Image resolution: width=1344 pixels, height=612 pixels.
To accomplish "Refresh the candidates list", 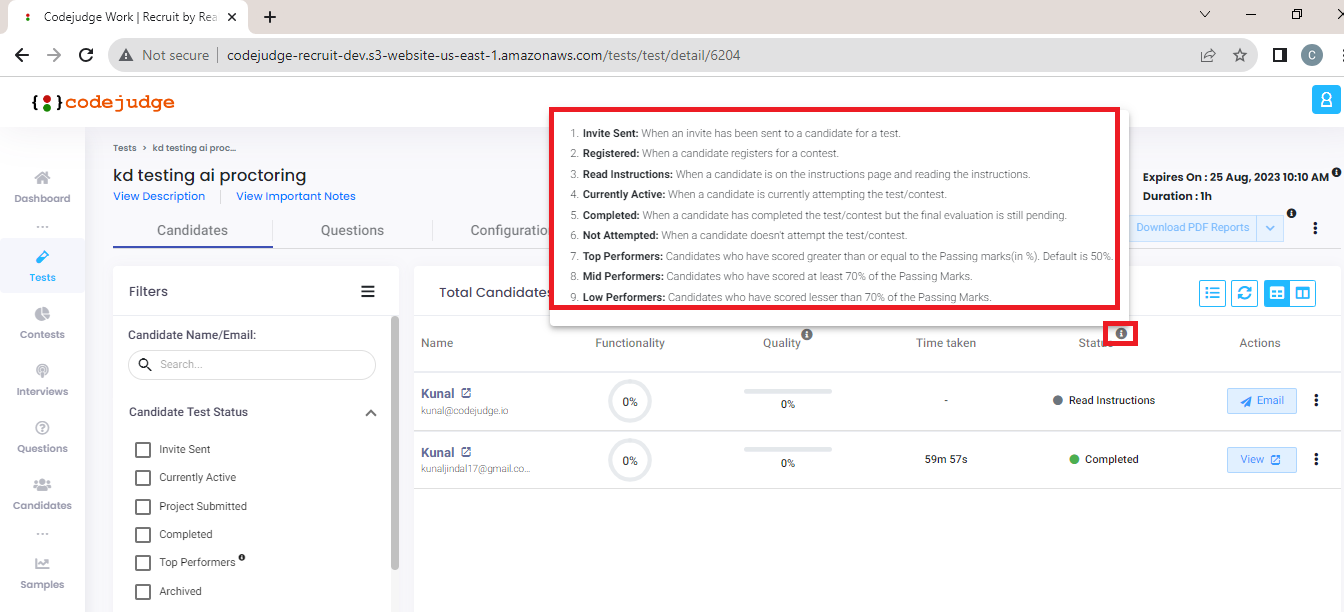I will 1244,293.
